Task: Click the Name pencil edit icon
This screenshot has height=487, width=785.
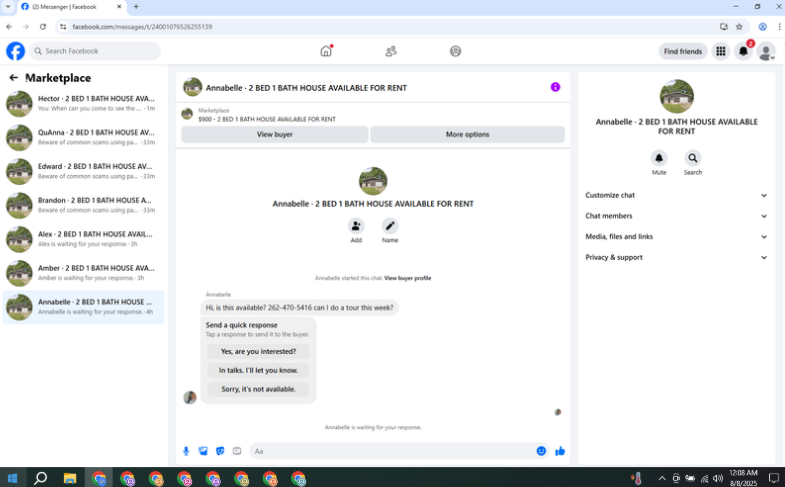Action: (x=389, y=226)
